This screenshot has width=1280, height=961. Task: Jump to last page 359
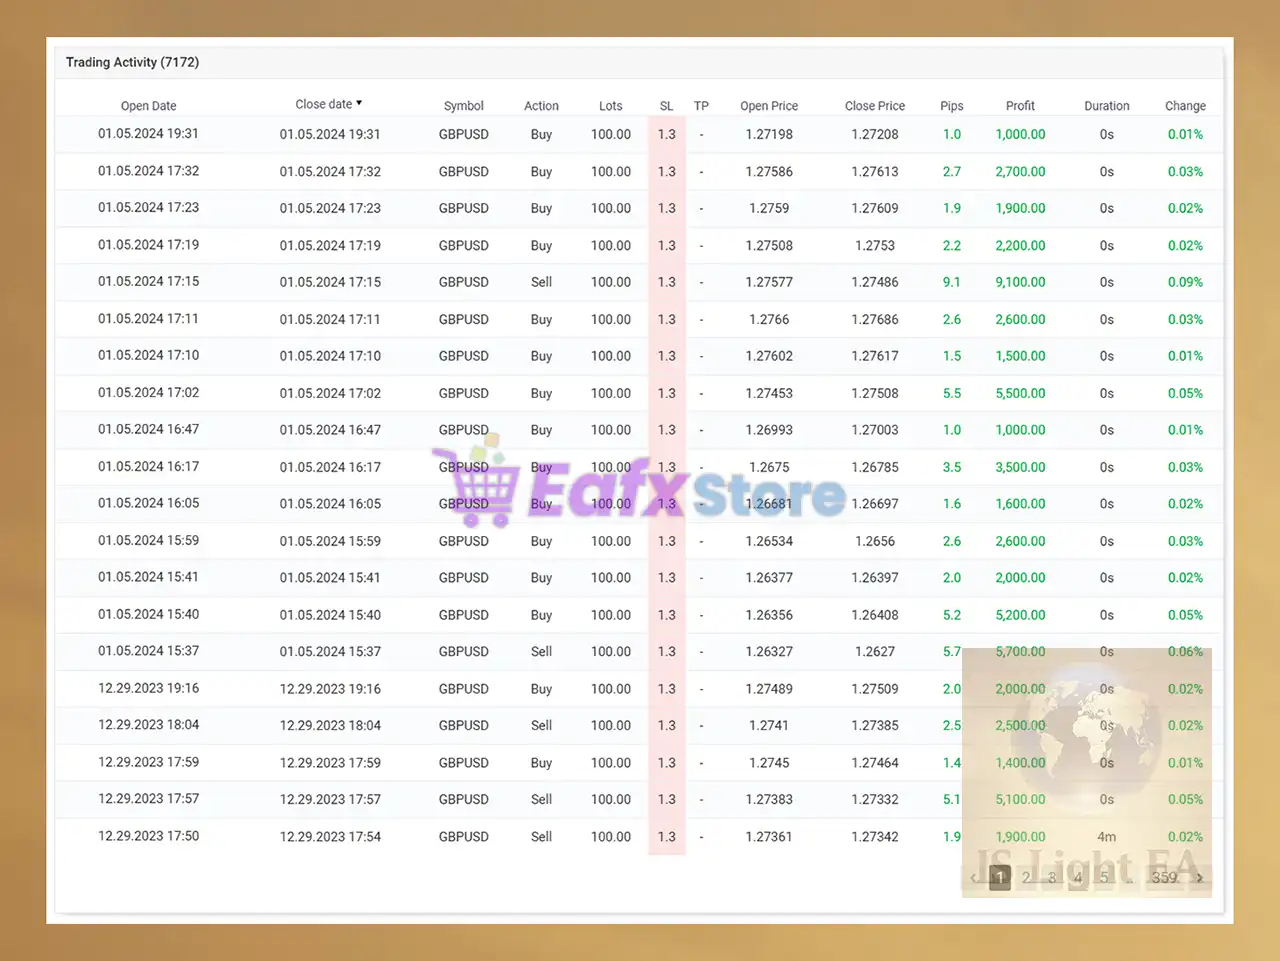coord(1164,878)
